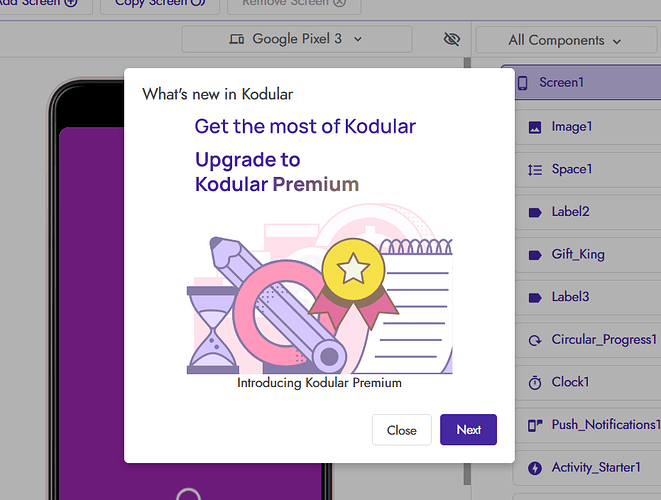The height and width of the screenshot is (500, 661).
Task: Select Push_Notifications1 component in tree
Action: click(588, 425)
